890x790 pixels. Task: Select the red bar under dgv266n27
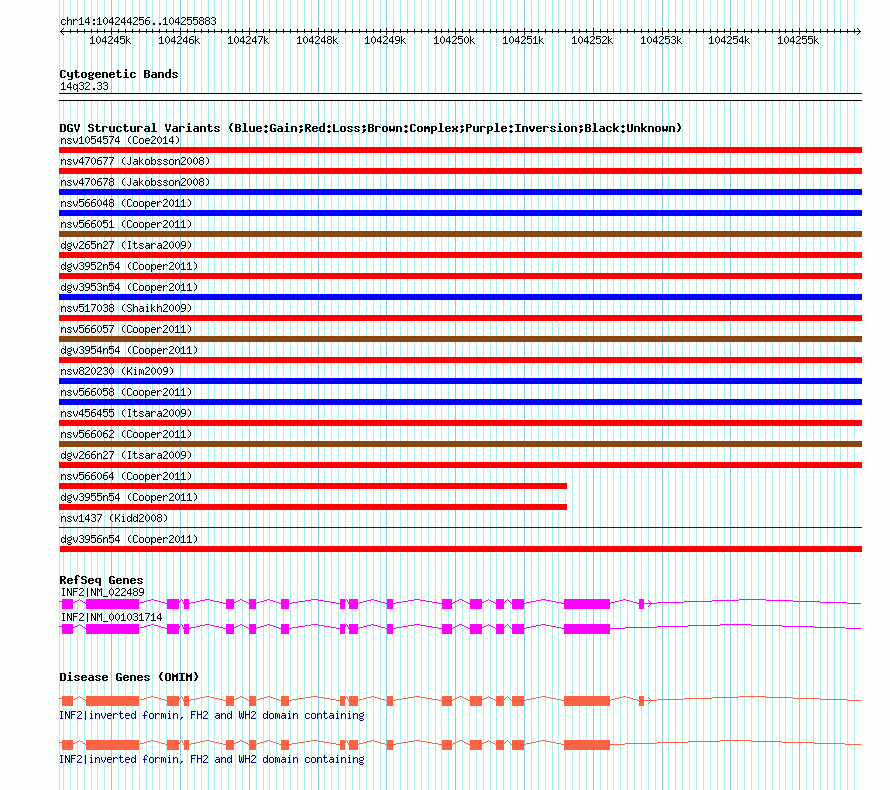pyautogui.click(x=460, y=465)
